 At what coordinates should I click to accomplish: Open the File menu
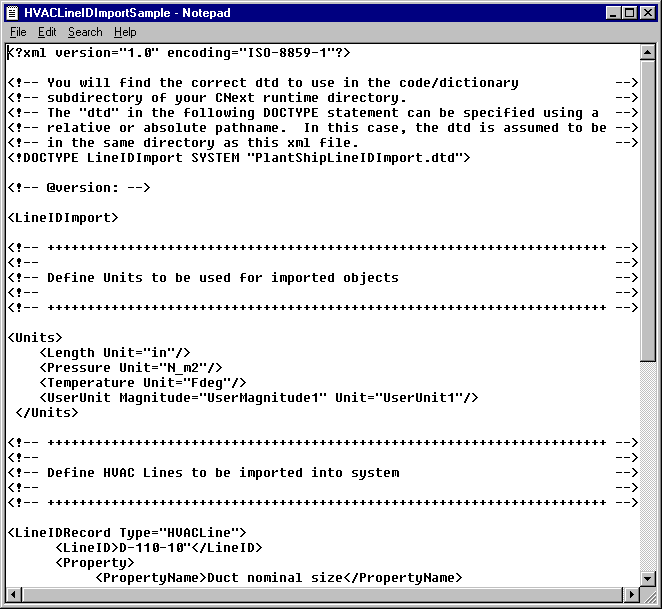tap(18, 32)
